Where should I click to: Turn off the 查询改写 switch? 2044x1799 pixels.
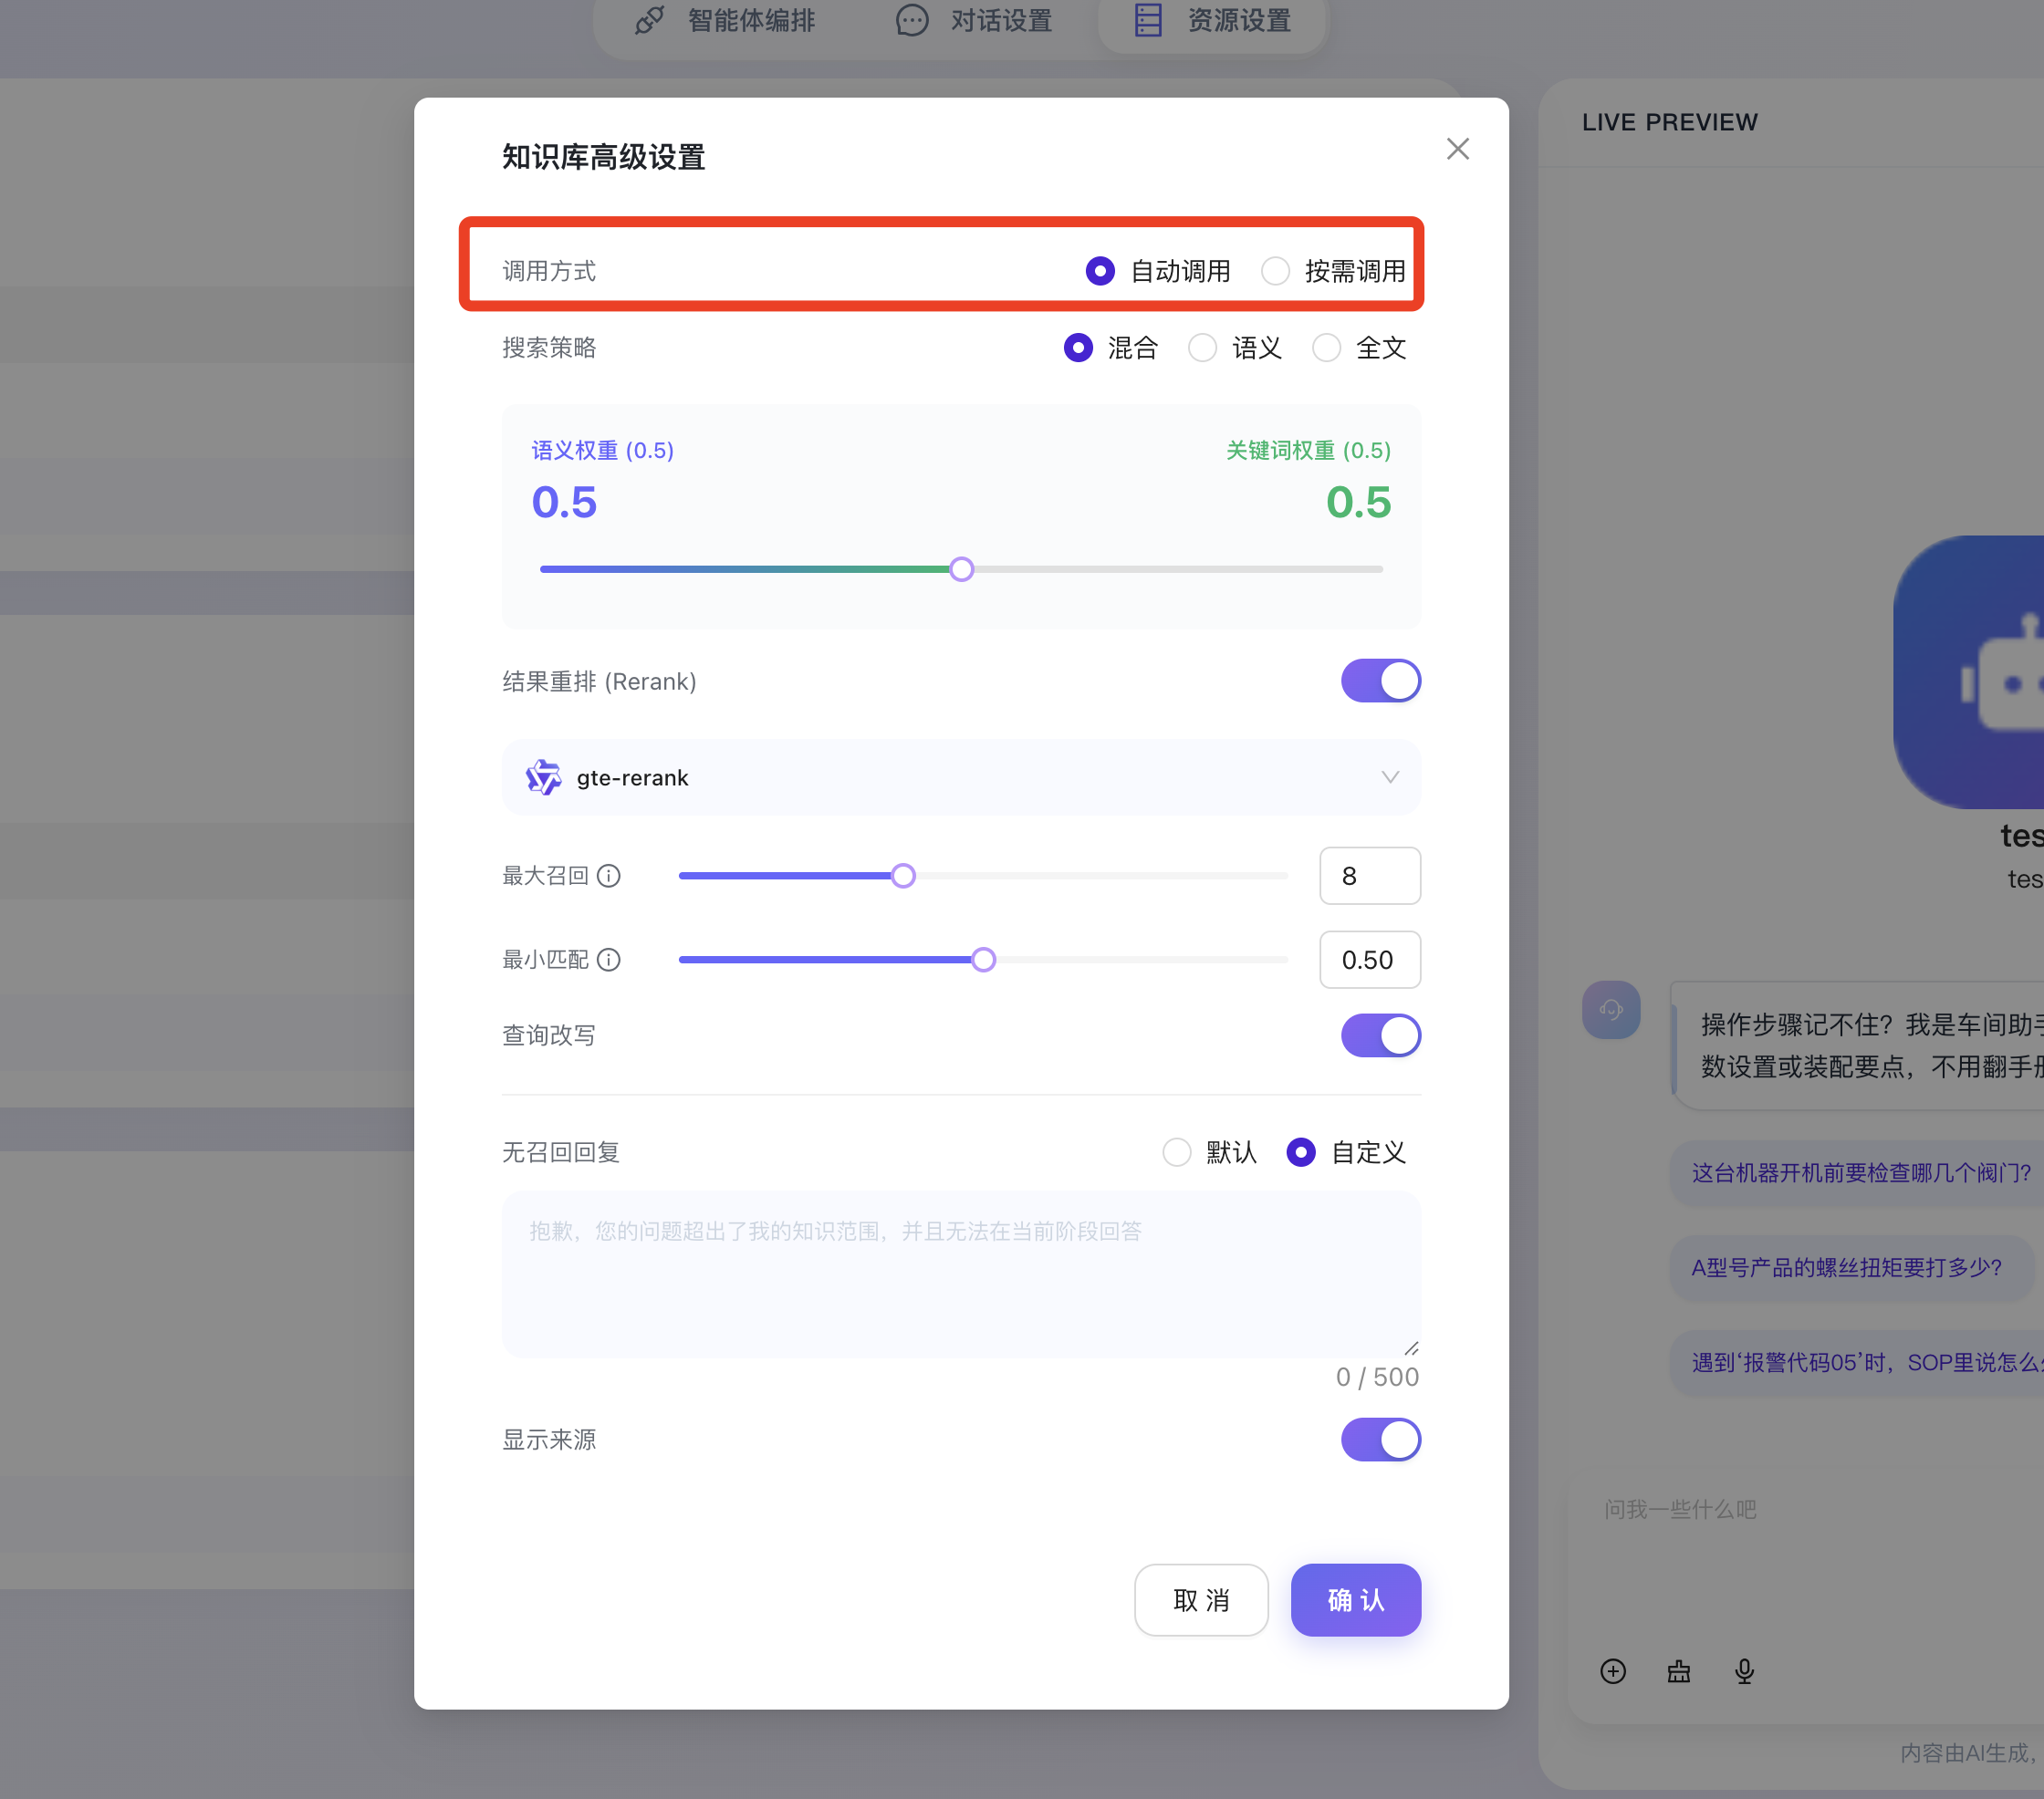coord(1380,1035)
